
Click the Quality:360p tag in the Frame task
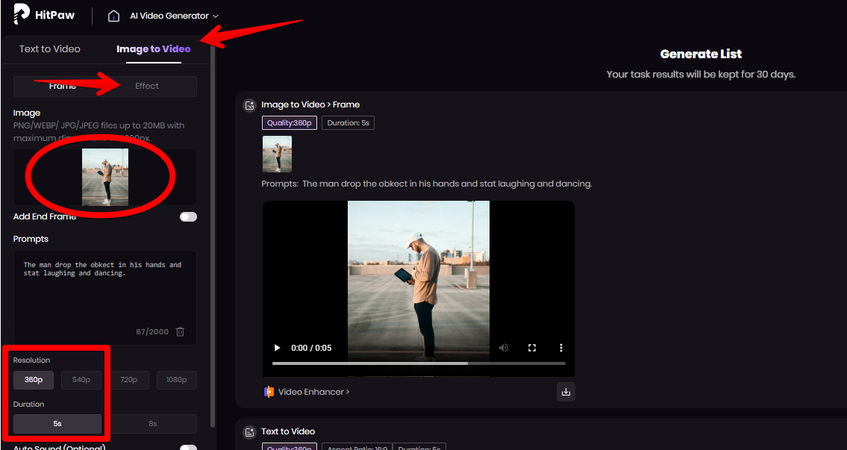click(x=290, y=123)
